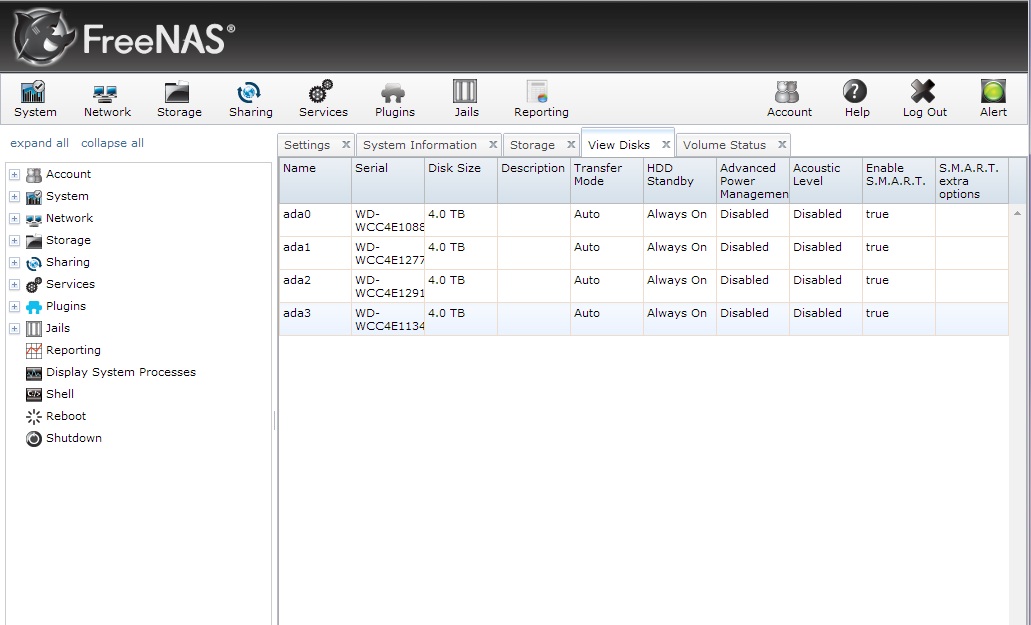The image size is (1031, 625).
Task: Expand the Jails tree node
Action: tap(14, 329)
